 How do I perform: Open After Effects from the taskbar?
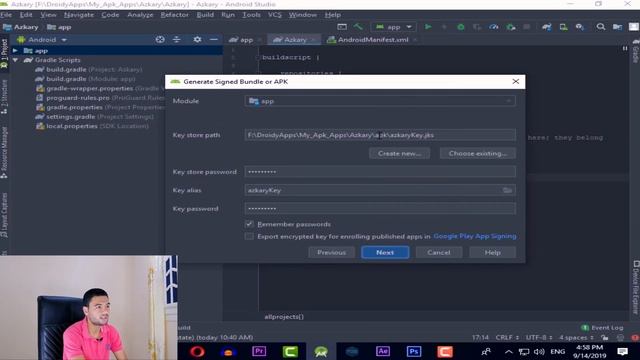tap(382, 351)
